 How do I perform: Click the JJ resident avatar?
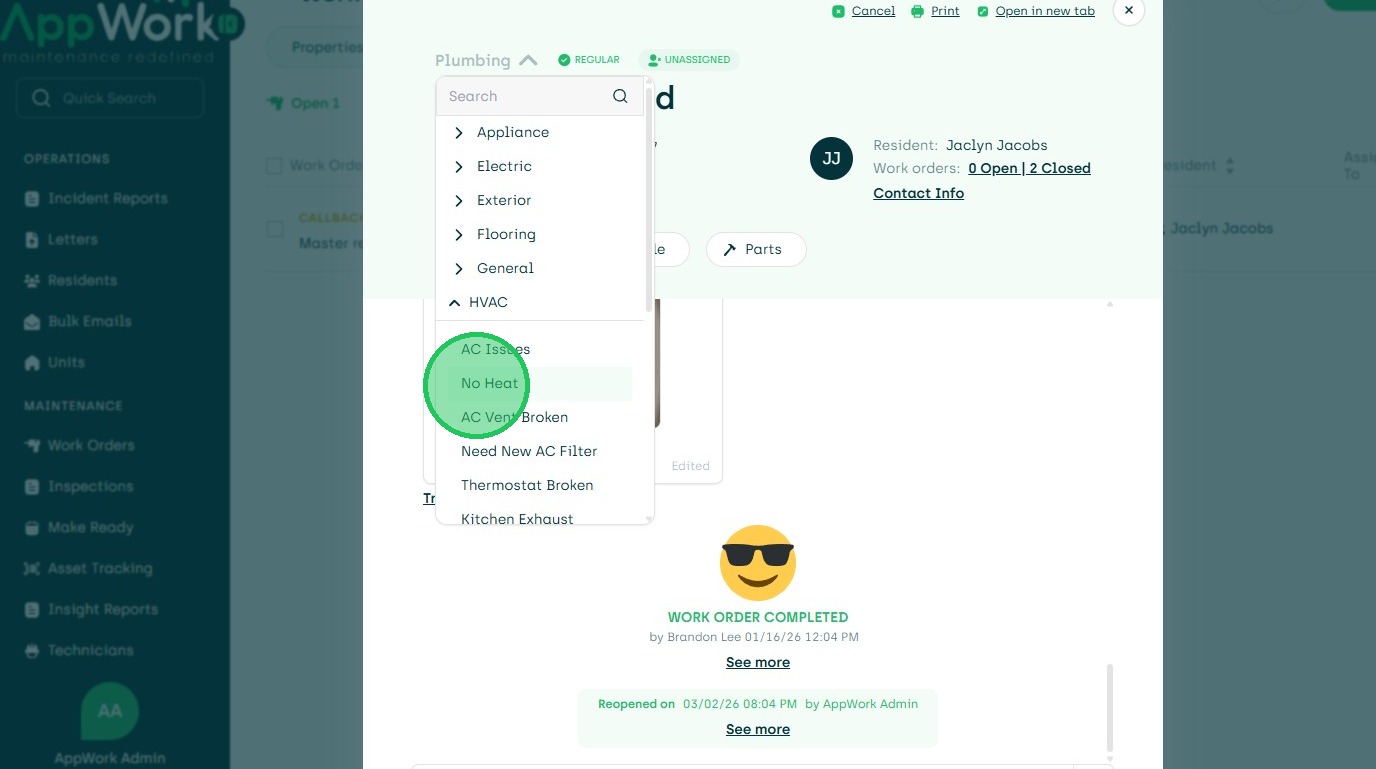click(831, 159)
